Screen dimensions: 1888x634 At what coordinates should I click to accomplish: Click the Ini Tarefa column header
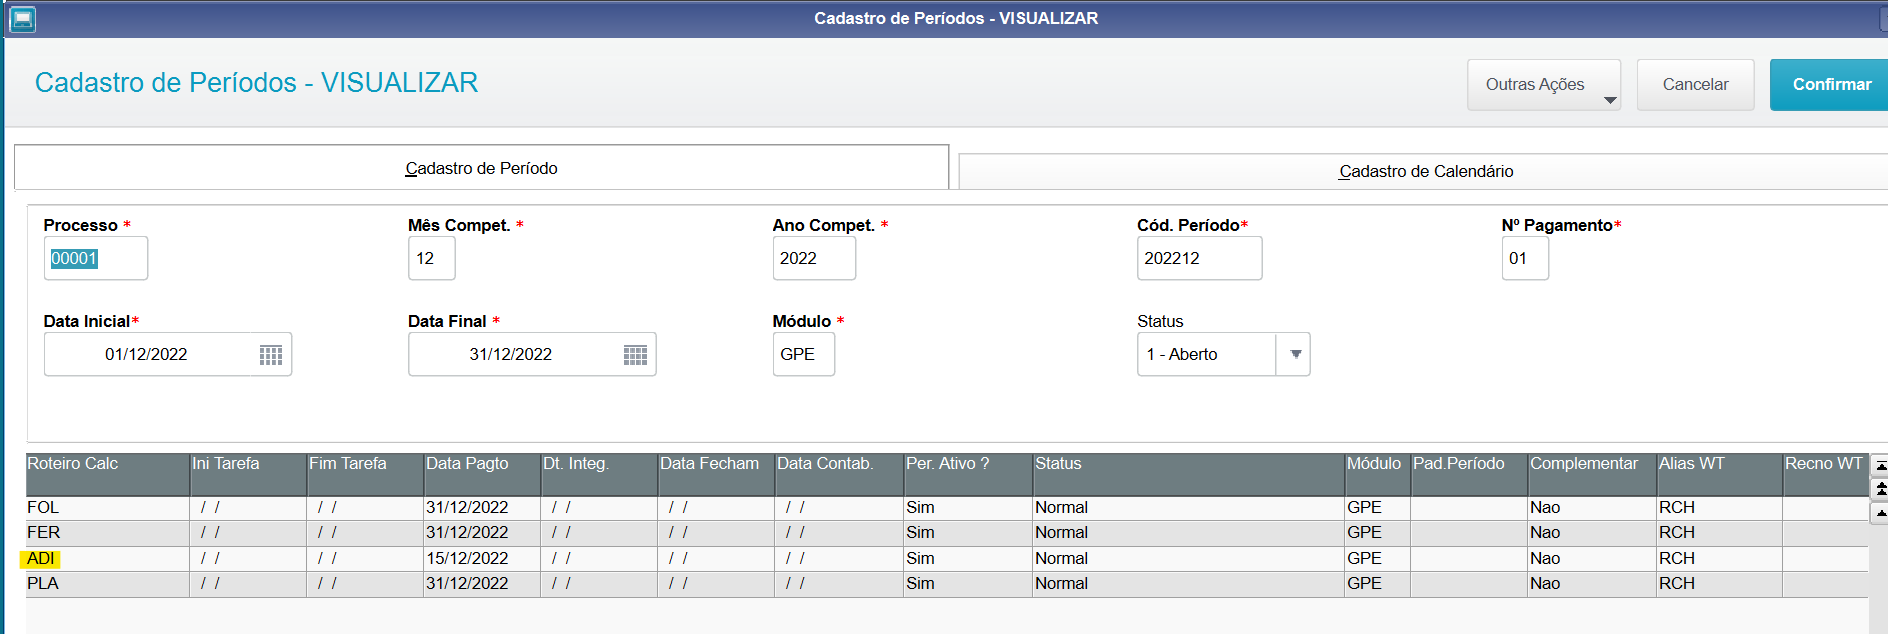click(248, 474)
